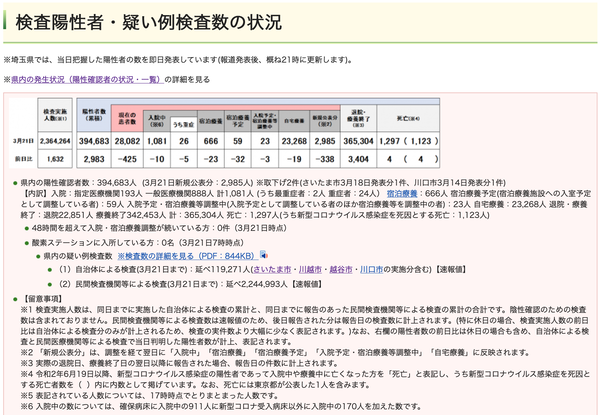Viewport: 600px width, 415px height.
Task: Click the 入院中 table header
Action: point(157,121)
